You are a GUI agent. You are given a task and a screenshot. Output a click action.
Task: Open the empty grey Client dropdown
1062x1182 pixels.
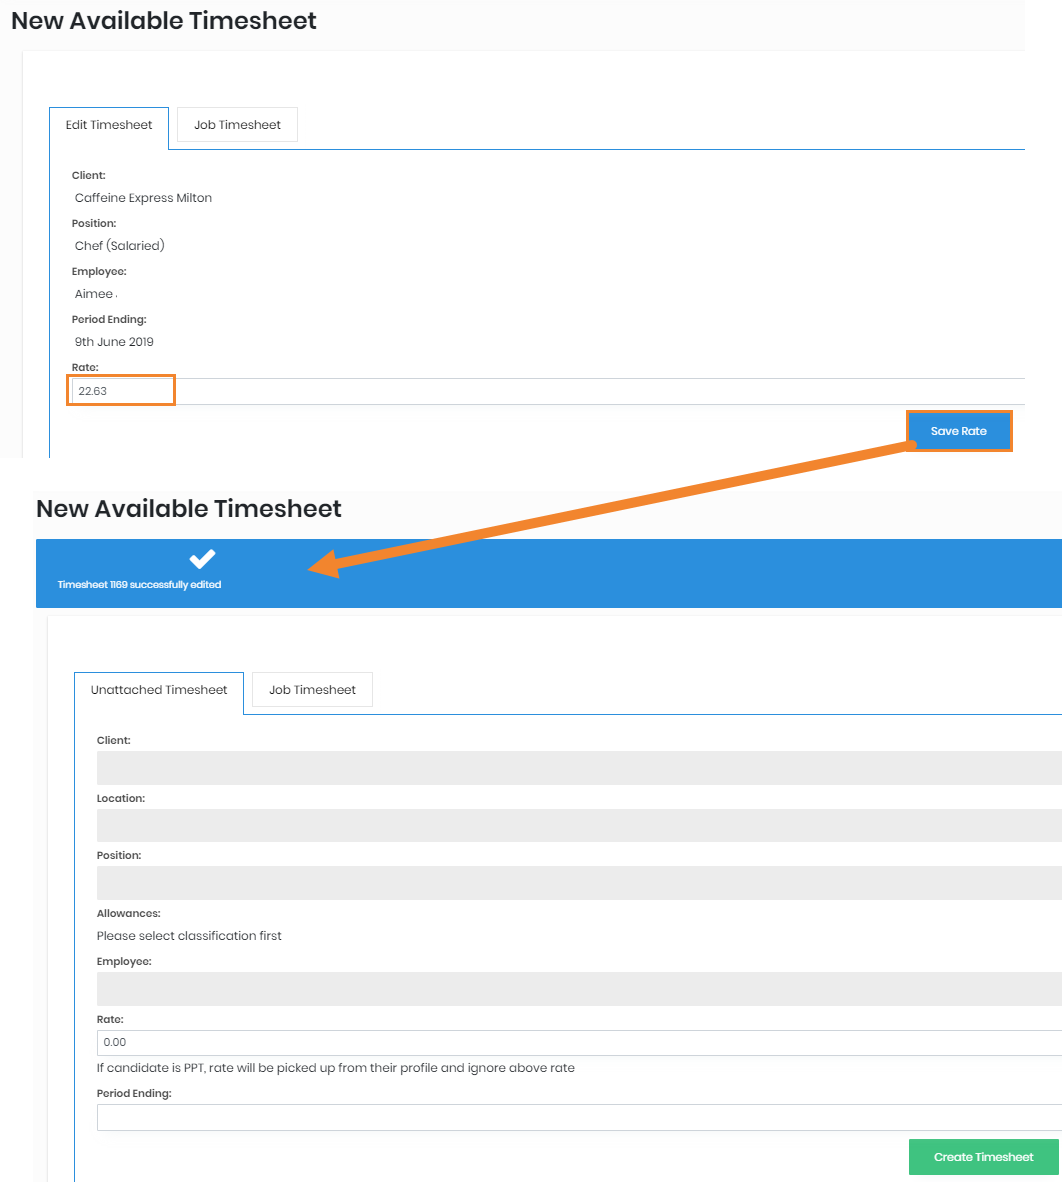[578, 768]
